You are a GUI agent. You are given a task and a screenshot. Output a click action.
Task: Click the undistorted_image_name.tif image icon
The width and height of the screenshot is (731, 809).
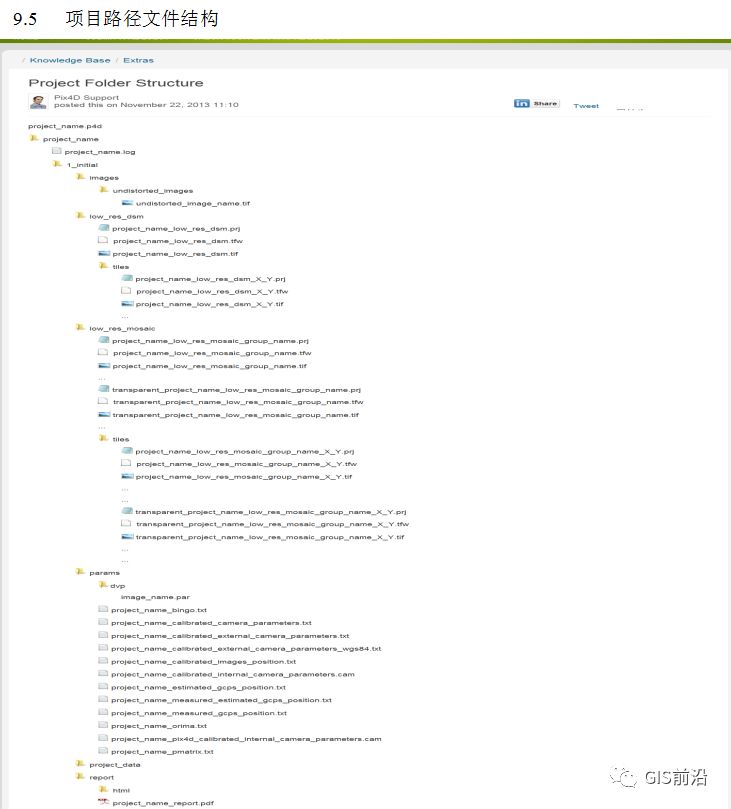127,203
